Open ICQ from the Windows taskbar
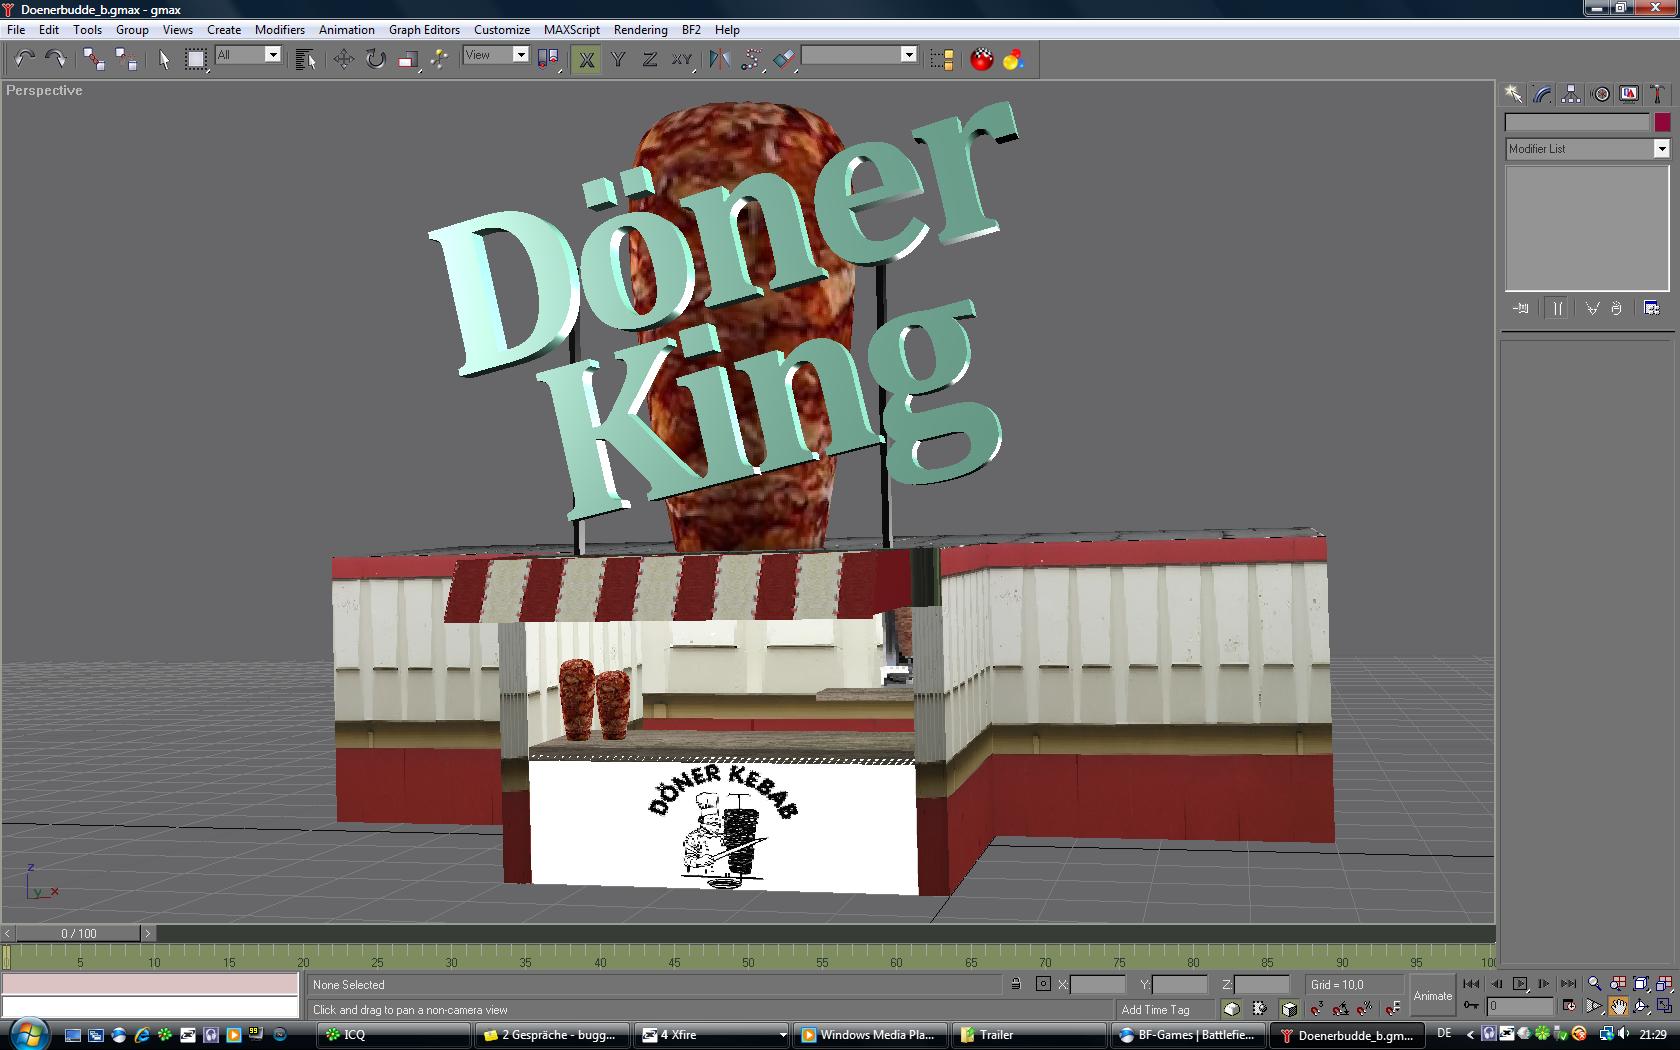1680x1050 pixels. [x=394, y=1034]
